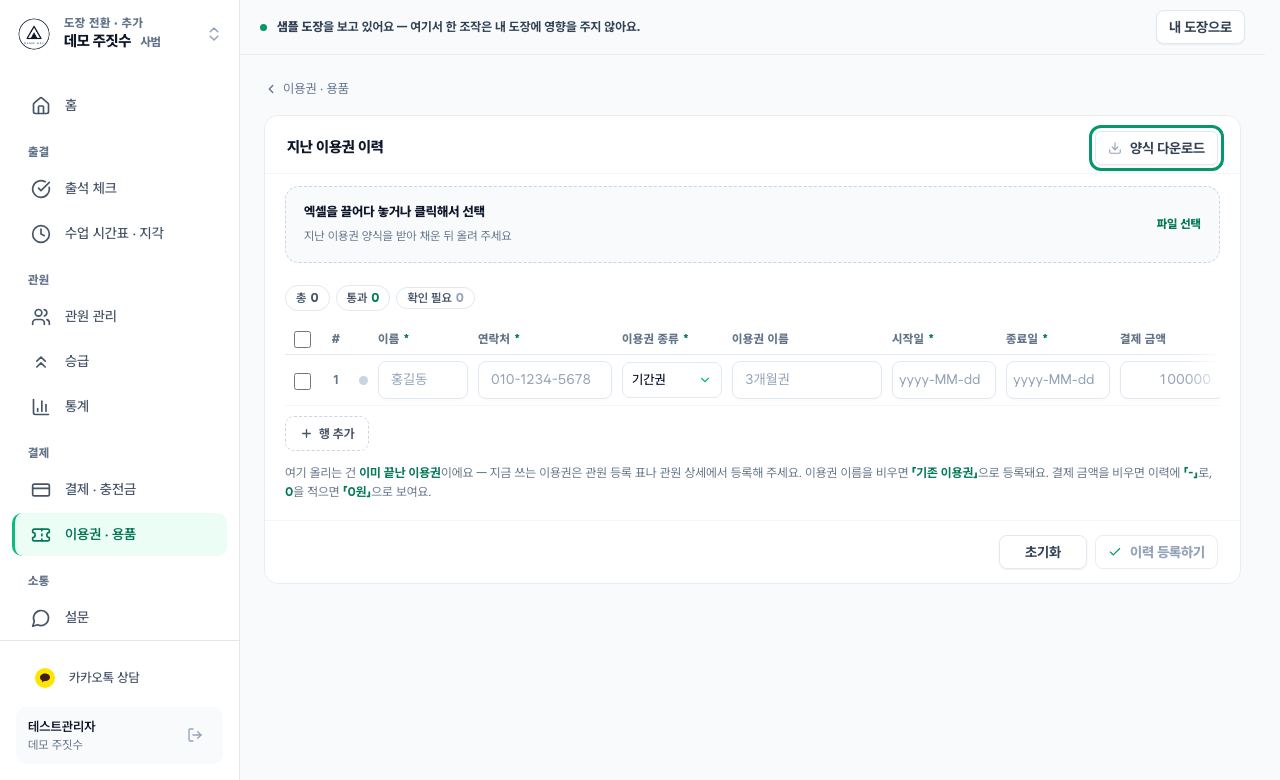Click the 관원 관리 people icon

pyautogui.click(x=41, y=316)
